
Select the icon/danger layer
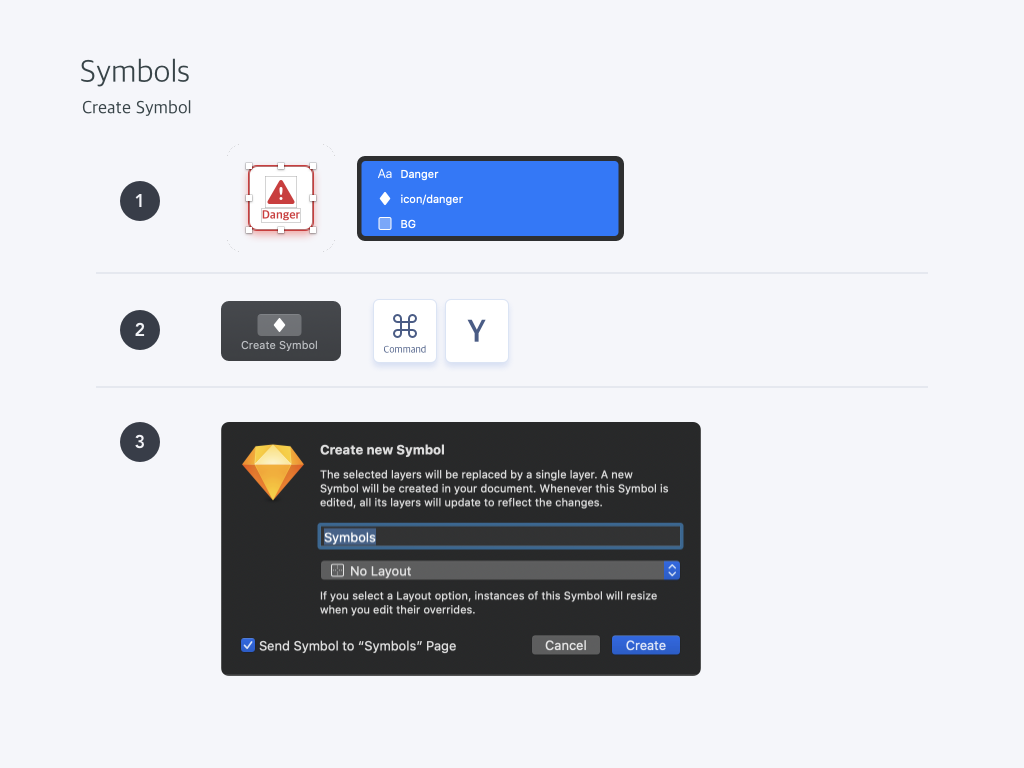coord(490,199)
